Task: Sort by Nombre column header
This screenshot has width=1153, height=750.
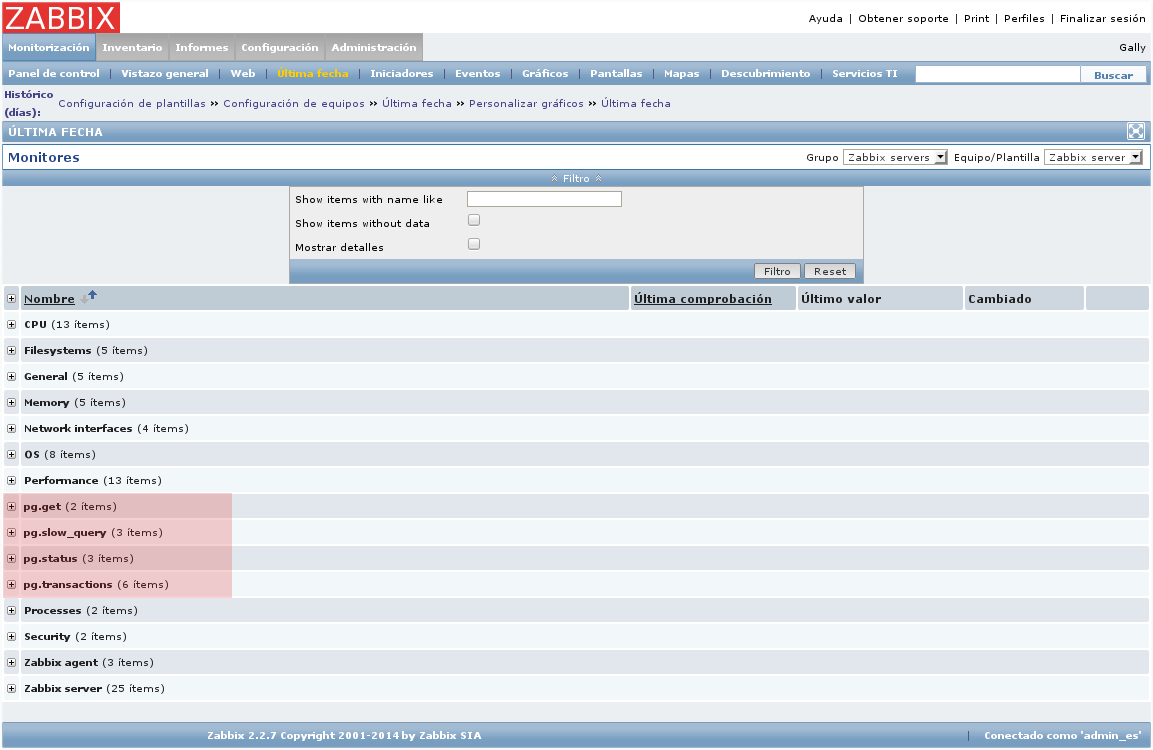Action: [49, 299]
